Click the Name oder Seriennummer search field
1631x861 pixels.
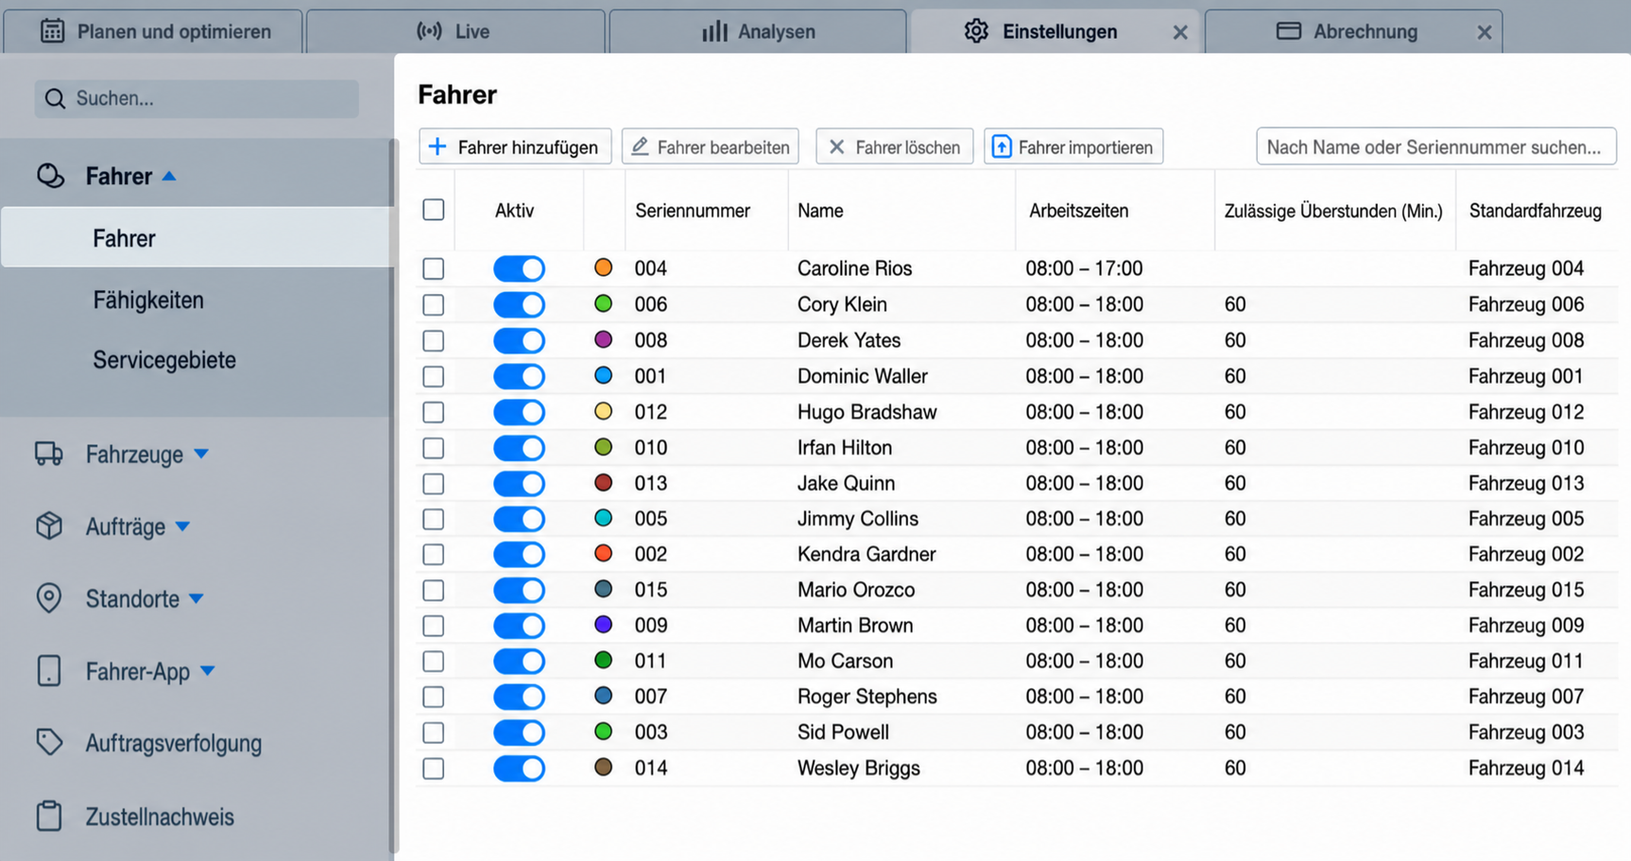(1436, 147)
